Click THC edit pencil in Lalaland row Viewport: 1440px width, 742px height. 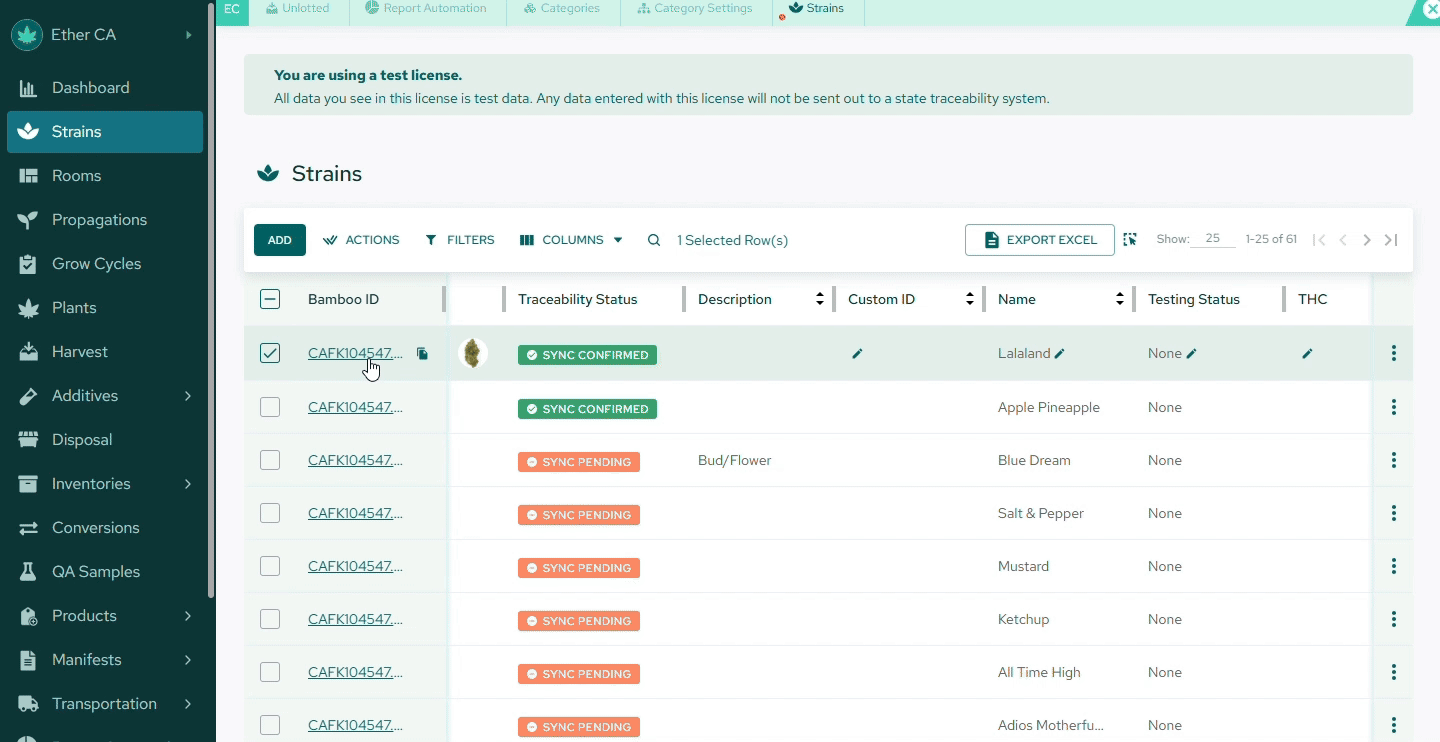pyautogui.click(x=1307, y=354)
